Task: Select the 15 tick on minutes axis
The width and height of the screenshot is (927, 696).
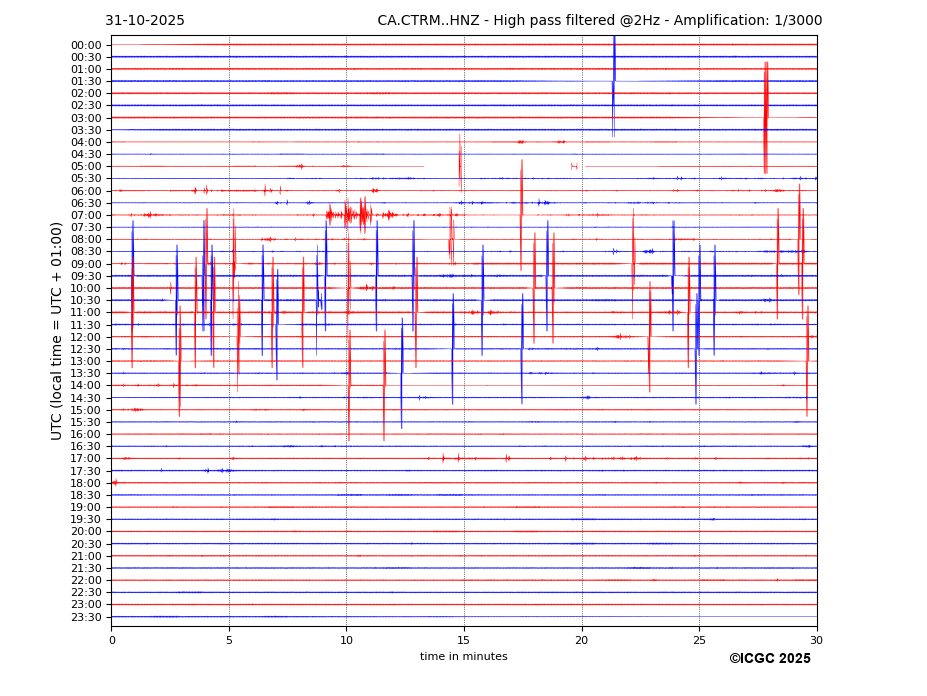Action: (464, 640)
